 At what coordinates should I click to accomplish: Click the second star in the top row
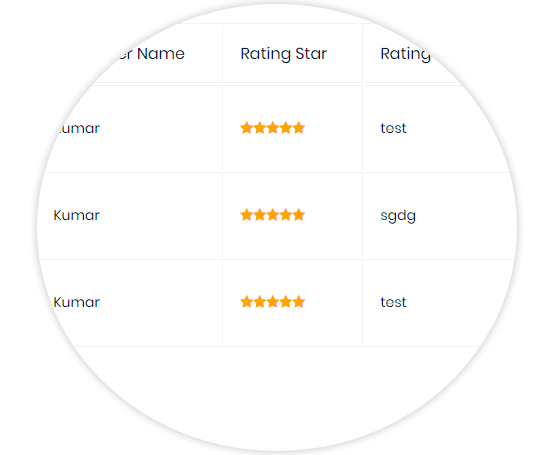click(260, 128)
